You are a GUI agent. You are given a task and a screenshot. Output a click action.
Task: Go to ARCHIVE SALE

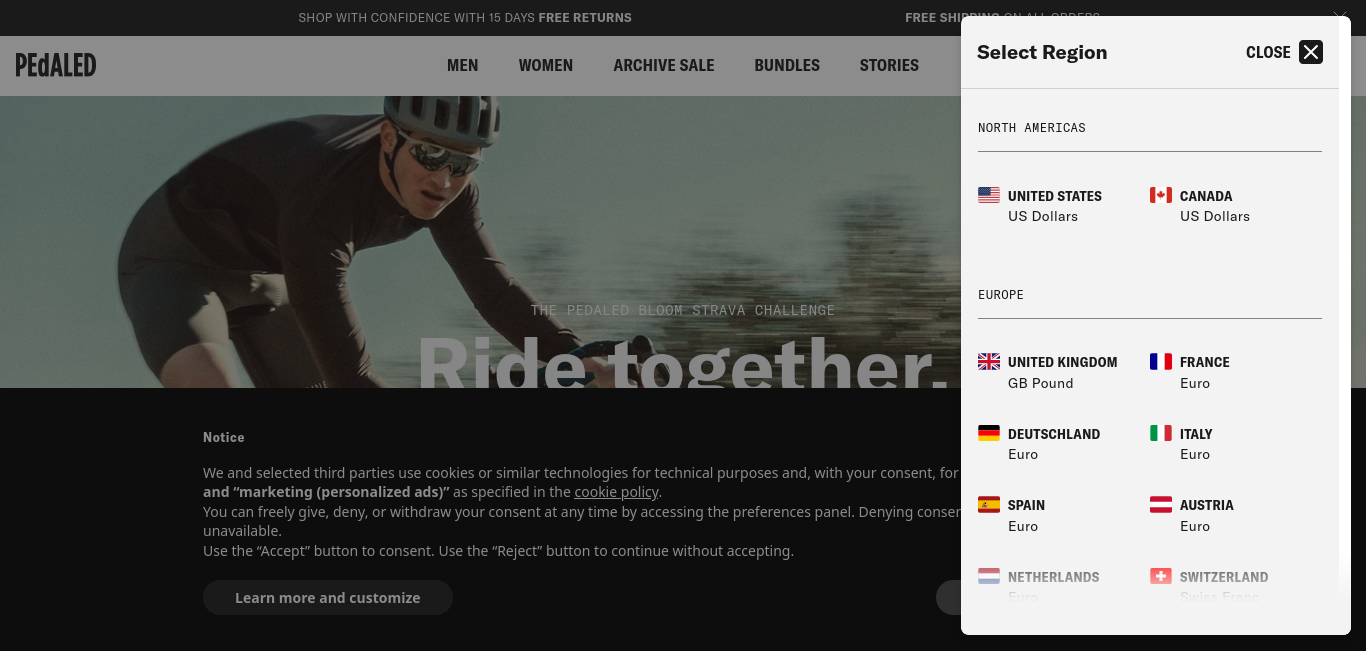pyautogui.click(x=663, y=65)
